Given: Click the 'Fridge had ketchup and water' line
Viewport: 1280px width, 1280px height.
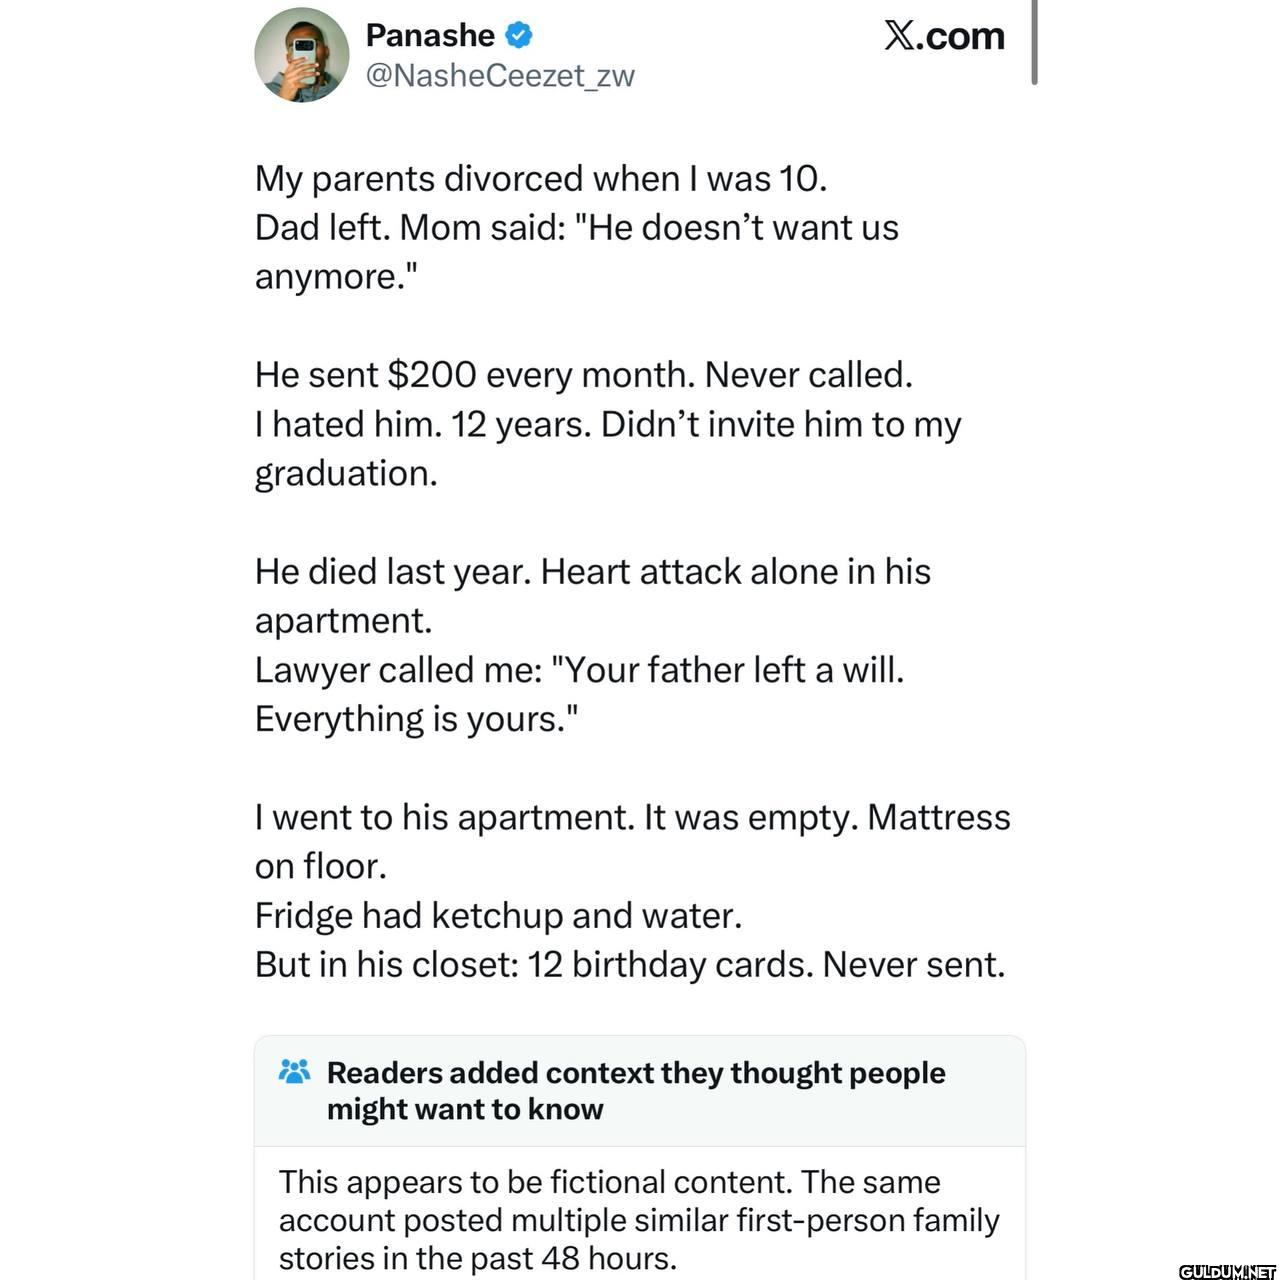Looking at the screenshot, I should [499, 915].
